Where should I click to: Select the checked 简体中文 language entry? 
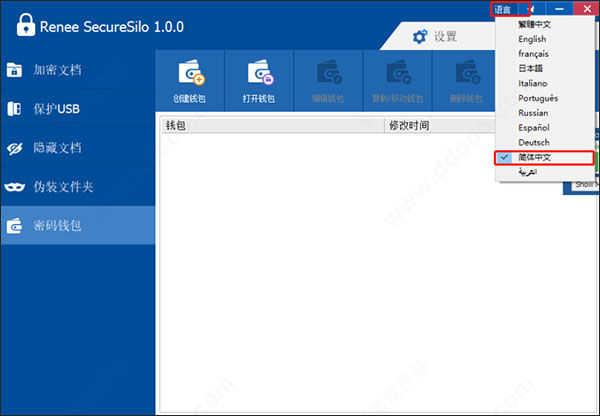[x=545, y=158]
